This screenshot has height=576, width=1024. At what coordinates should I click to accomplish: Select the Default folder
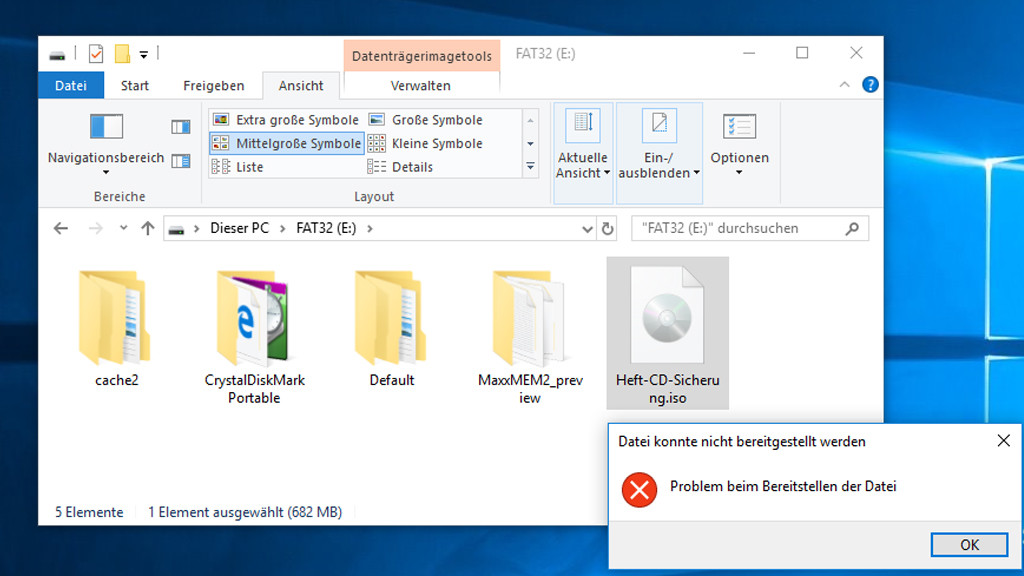point(392,330)
